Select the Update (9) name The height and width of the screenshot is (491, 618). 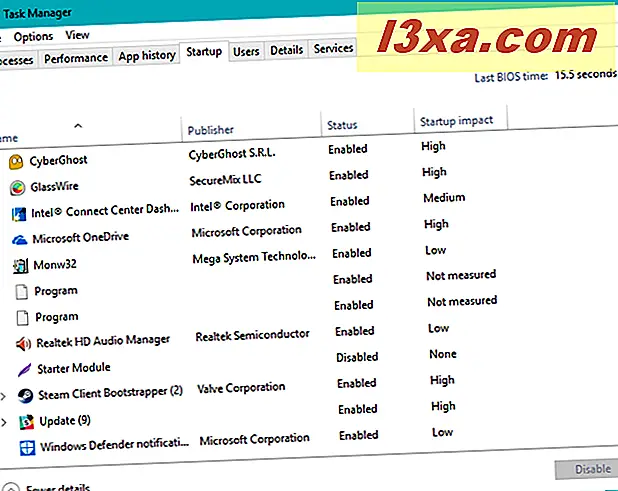pos(65,421)
